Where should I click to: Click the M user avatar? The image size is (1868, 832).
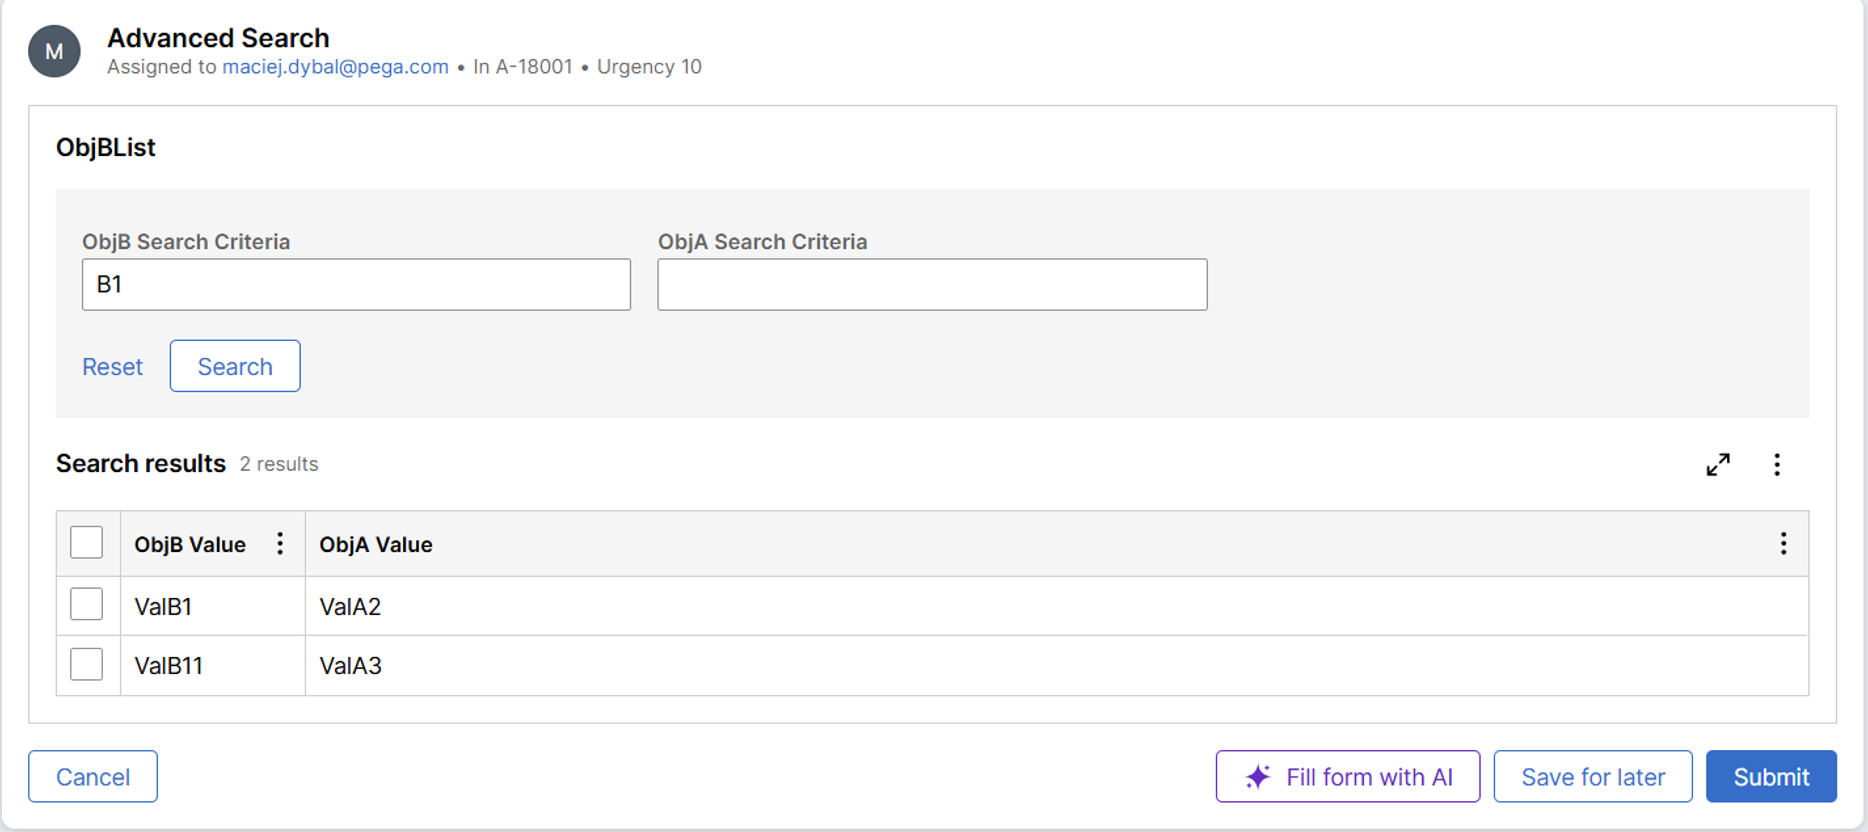pos(54,52)
